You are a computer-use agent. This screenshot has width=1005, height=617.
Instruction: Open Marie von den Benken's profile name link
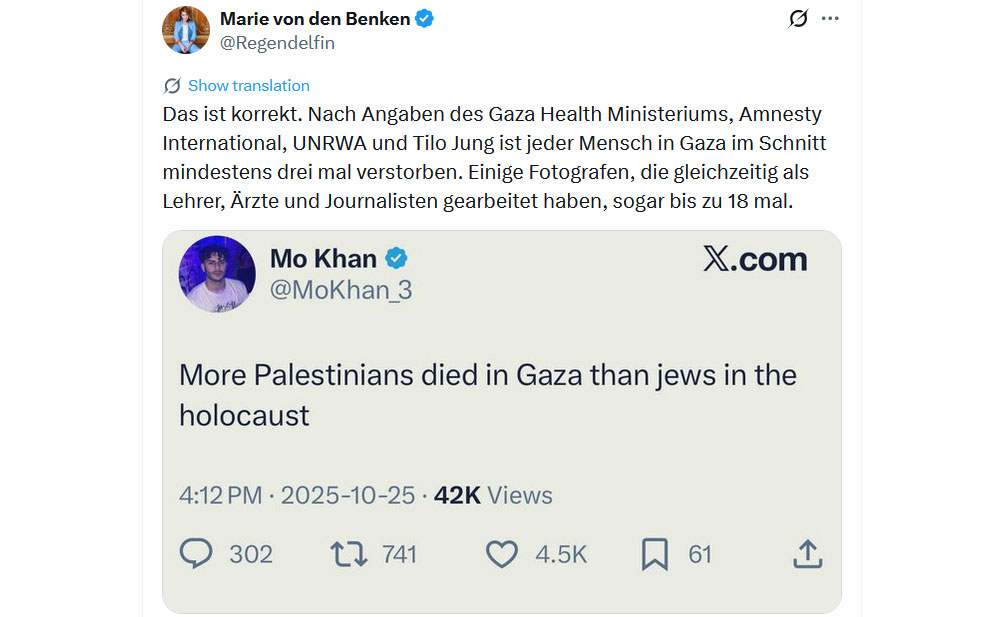point(314,19)
